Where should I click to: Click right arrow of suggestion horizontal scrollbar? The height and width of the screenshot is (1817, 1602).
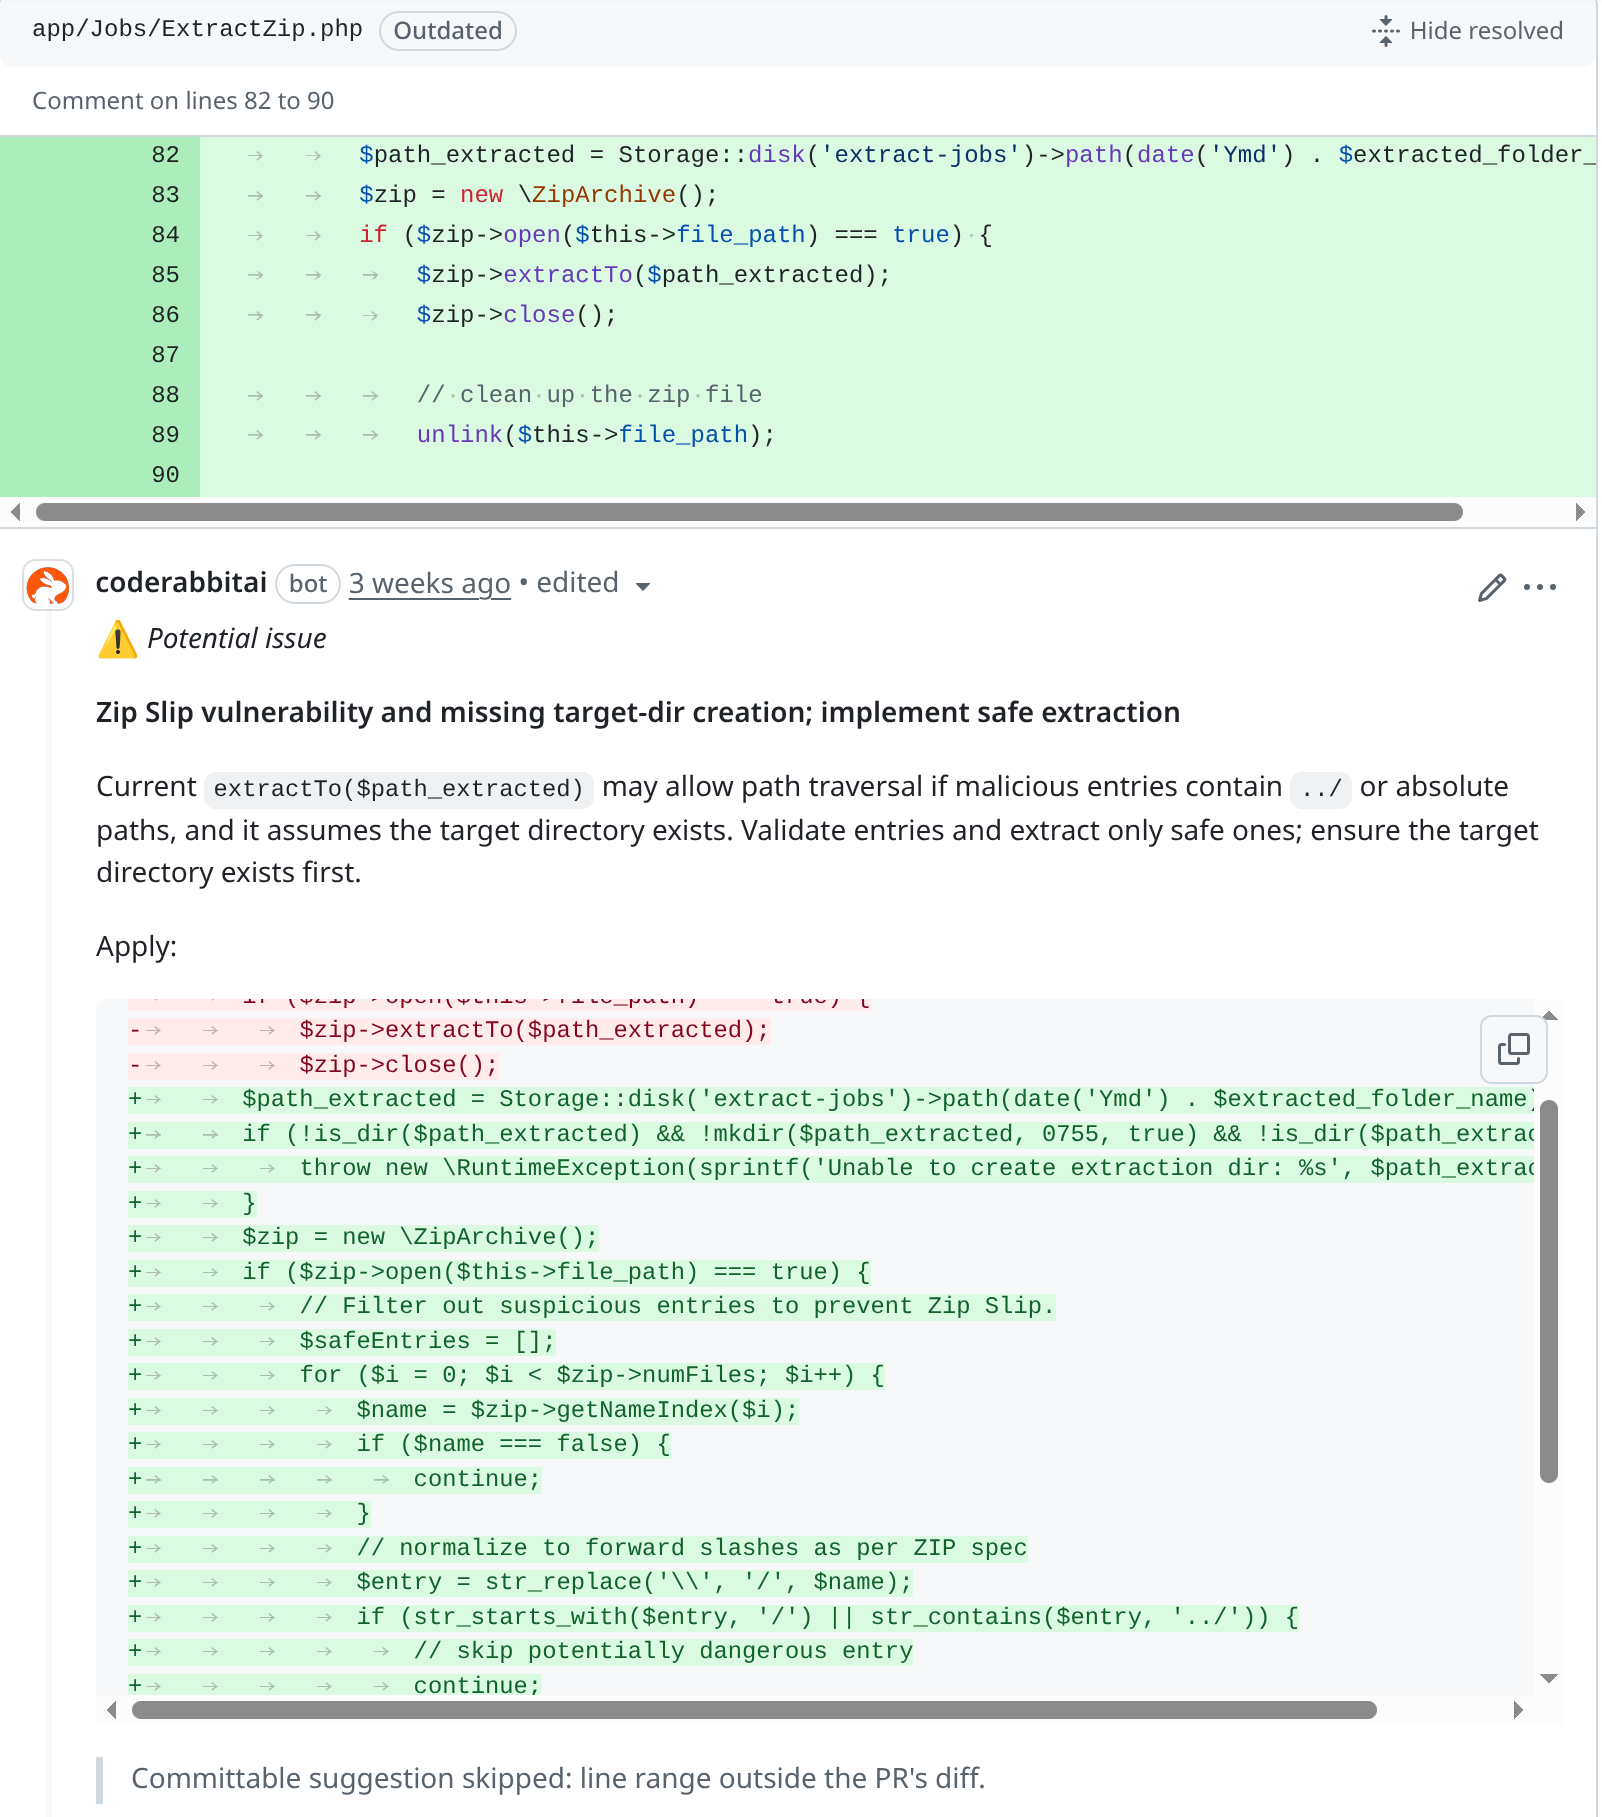(1518, 1710)
